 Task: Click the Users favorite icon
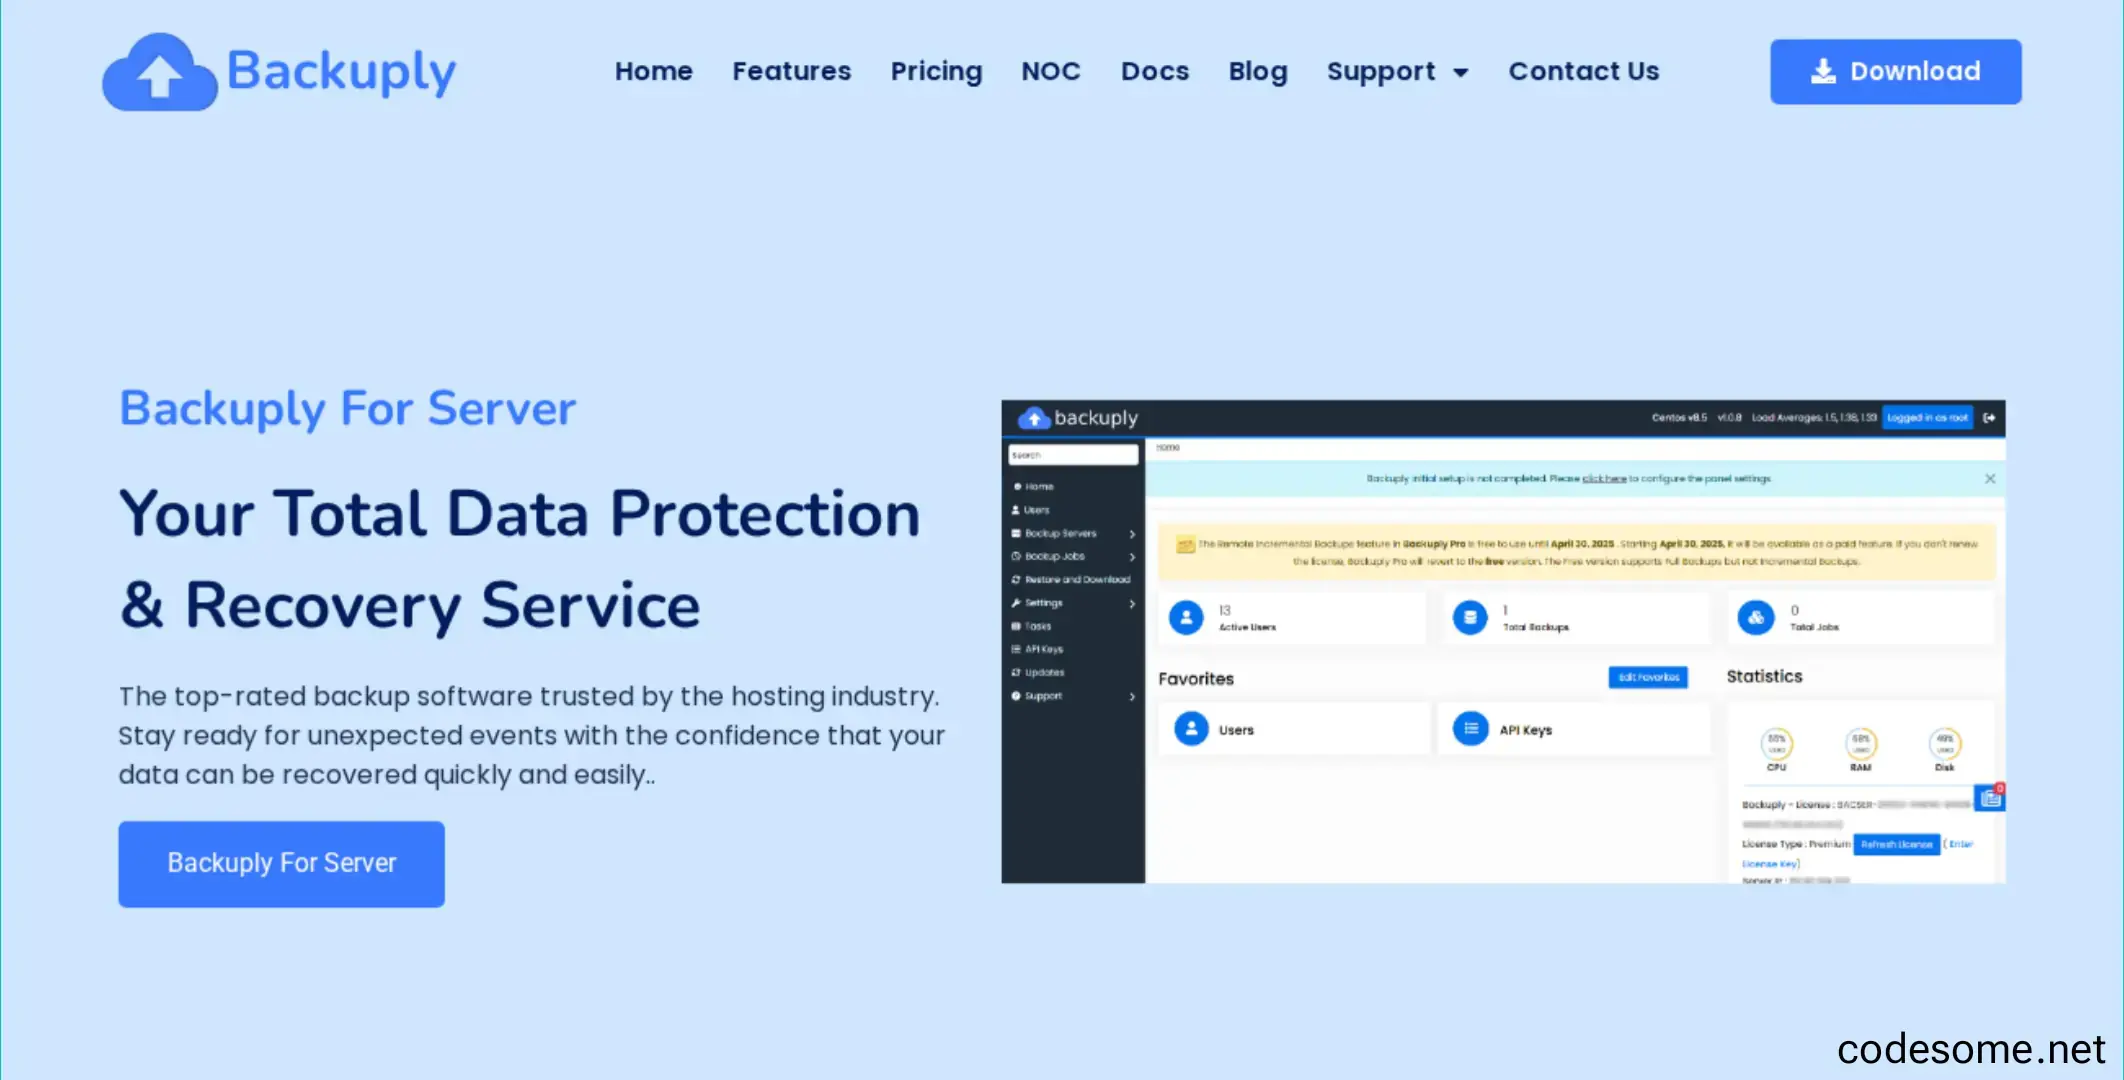click(1191, 729)
